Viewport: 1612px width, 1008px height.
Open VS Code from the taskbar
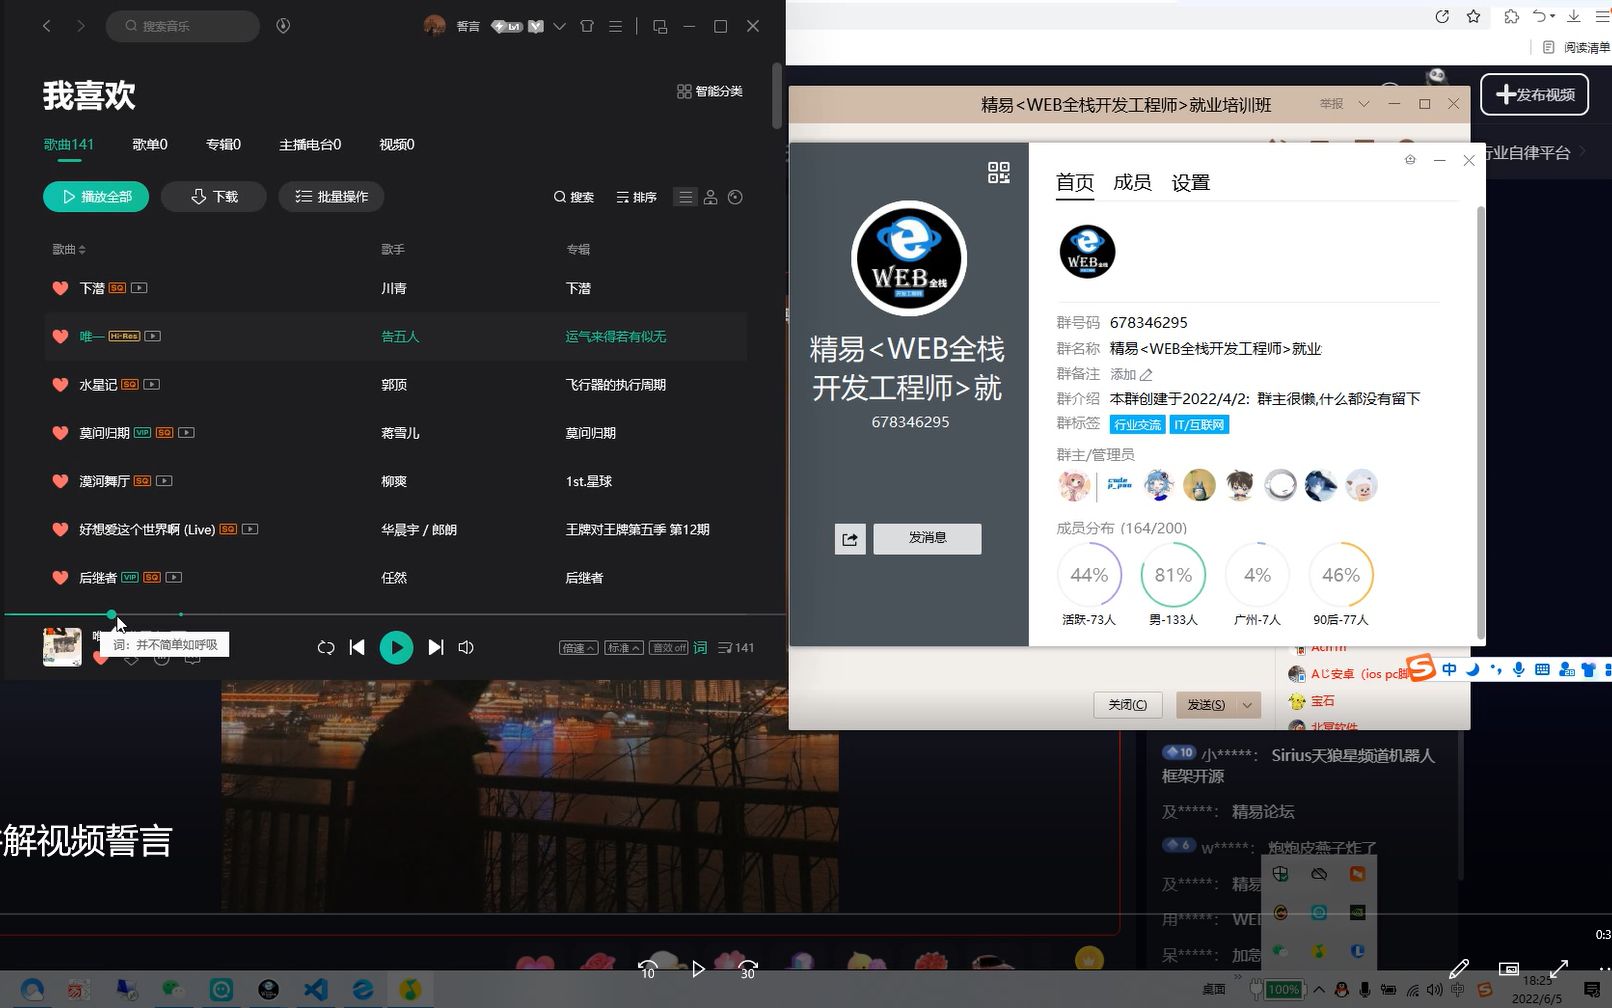pyautogui.click(x=316, y=990)
